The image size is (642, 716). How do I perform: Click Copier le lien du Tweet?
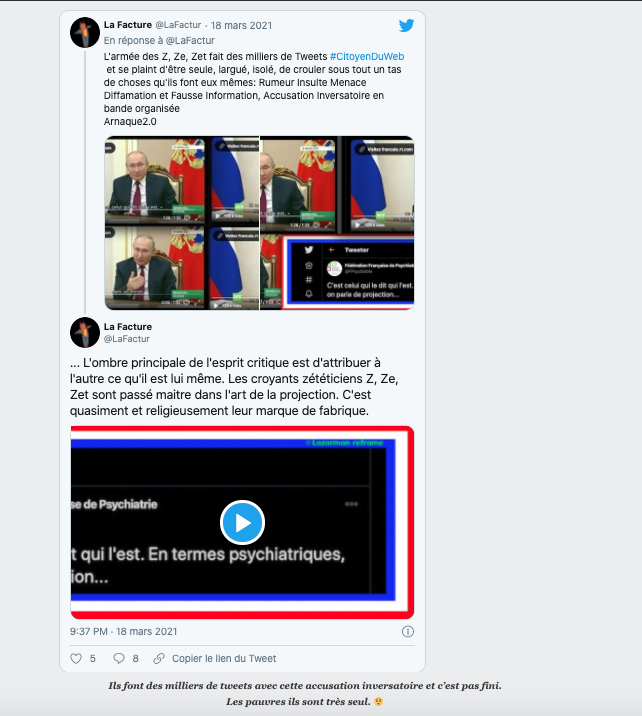pyautogui.click(x=224, y=658)
